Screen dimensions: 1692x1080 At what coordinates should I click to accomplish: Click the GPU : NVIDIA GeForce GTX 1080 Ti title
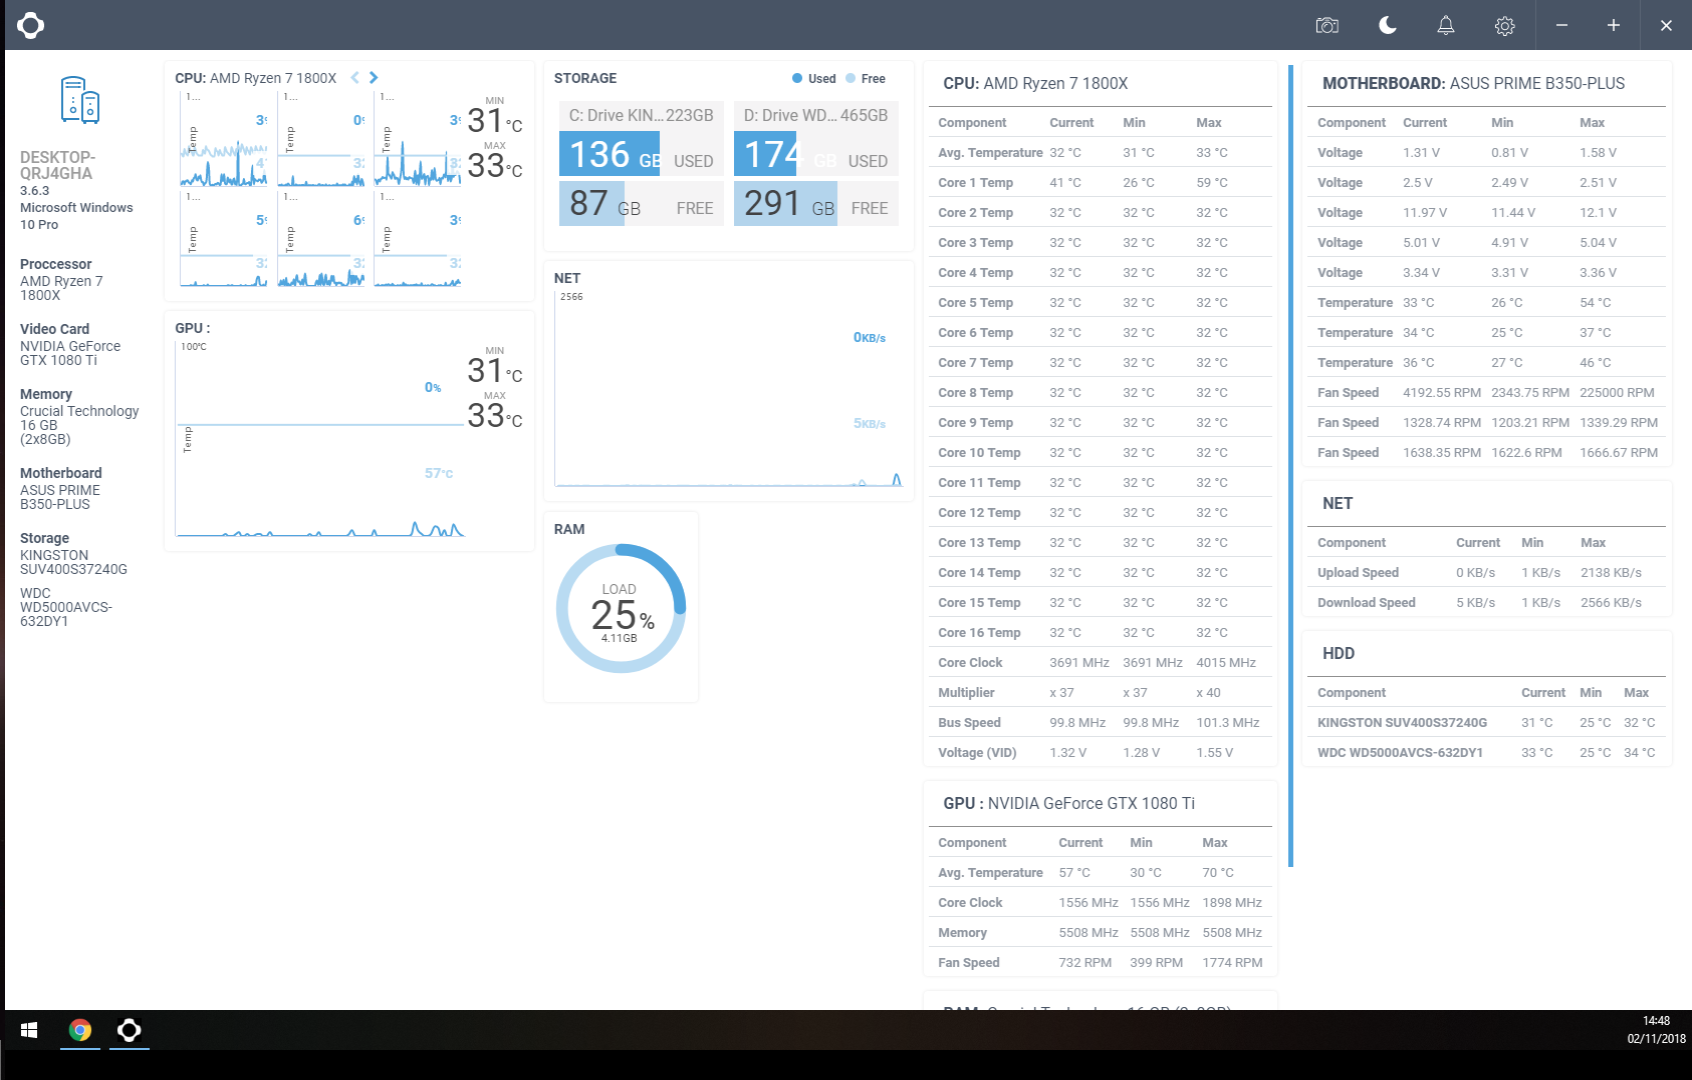(x=1069, y=804)
